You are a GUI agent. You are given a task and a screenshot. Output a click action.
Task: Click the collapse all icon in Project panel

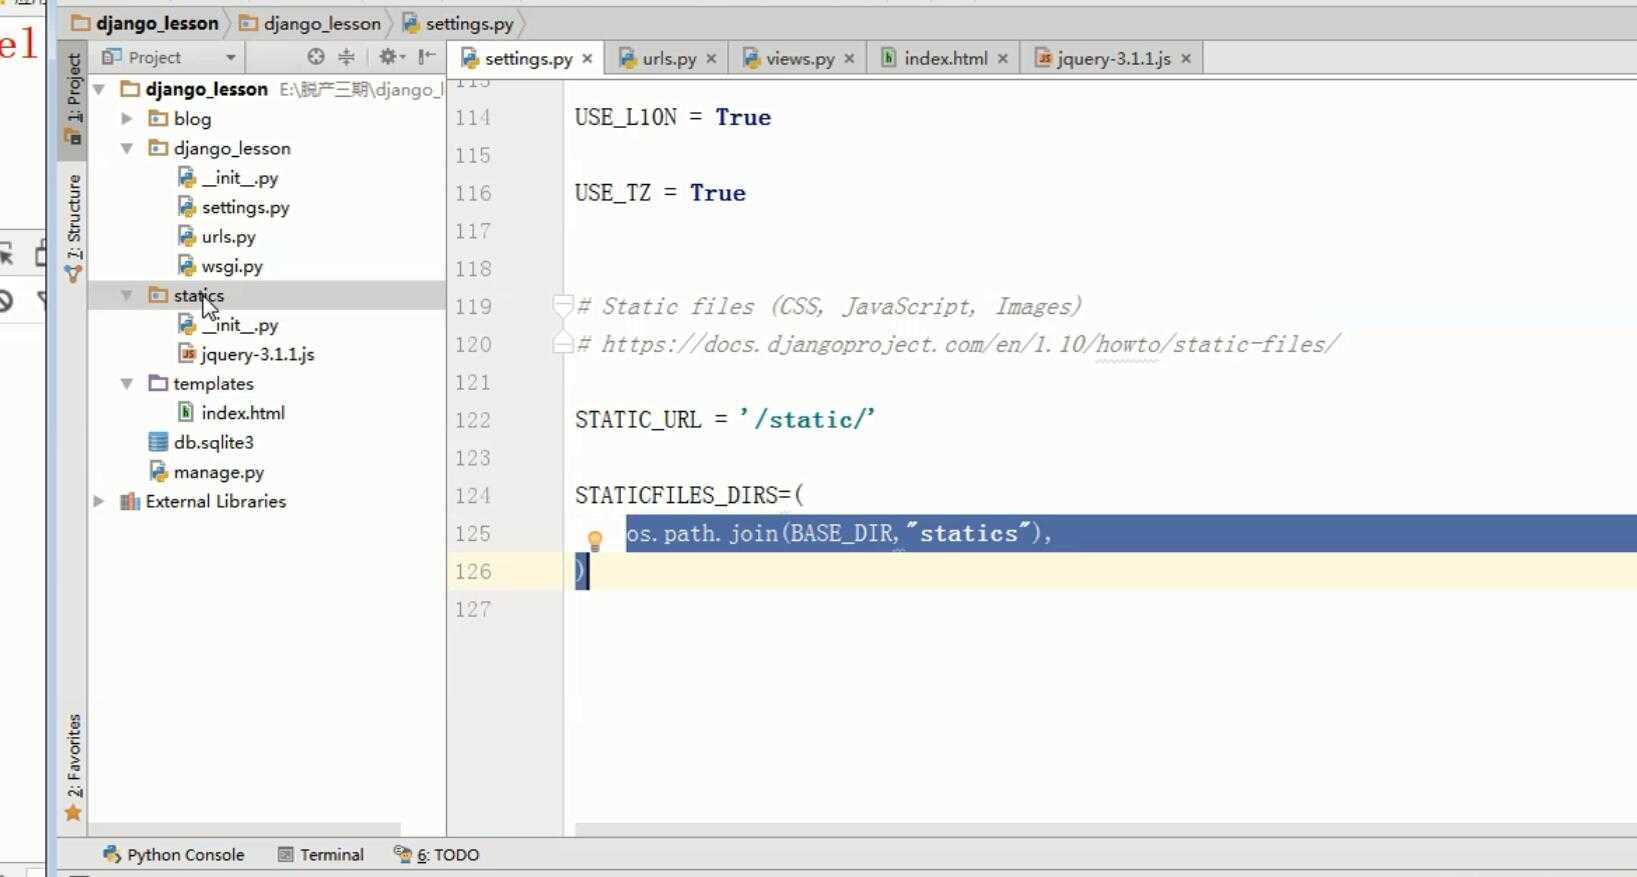(346, 57)
